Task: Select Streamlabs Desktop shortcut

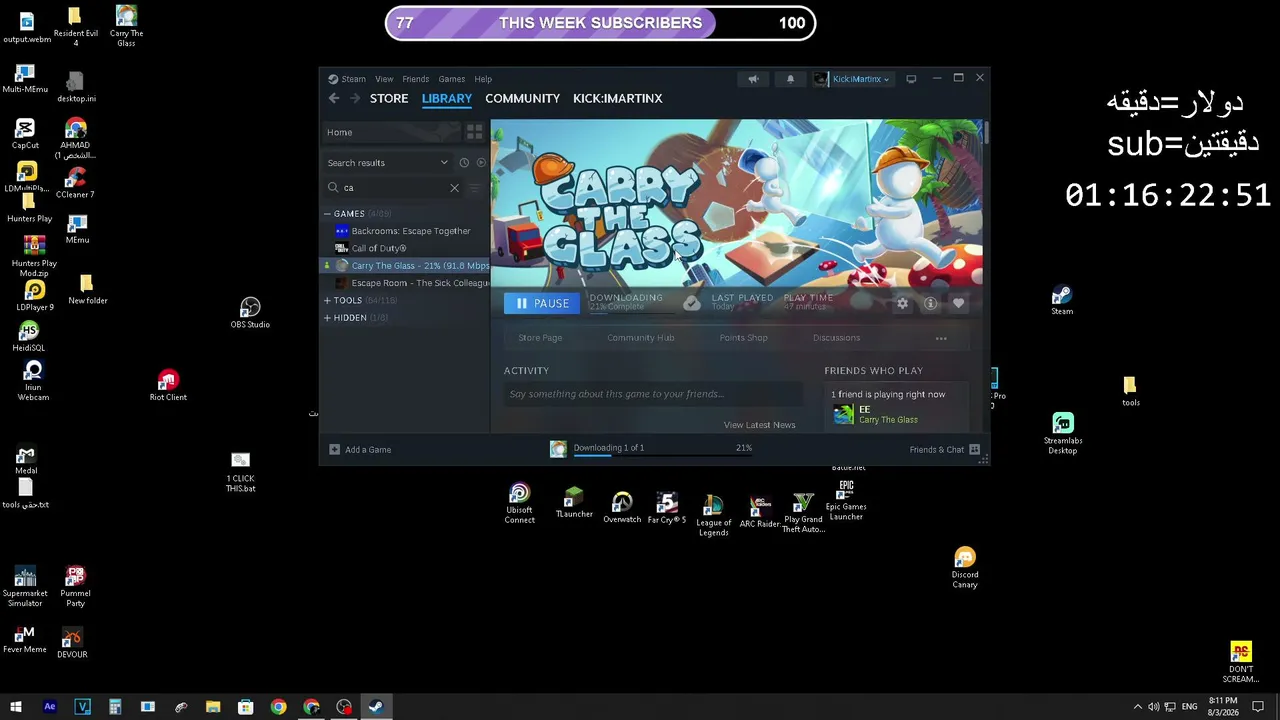Action: click(x=1062, y=434)
